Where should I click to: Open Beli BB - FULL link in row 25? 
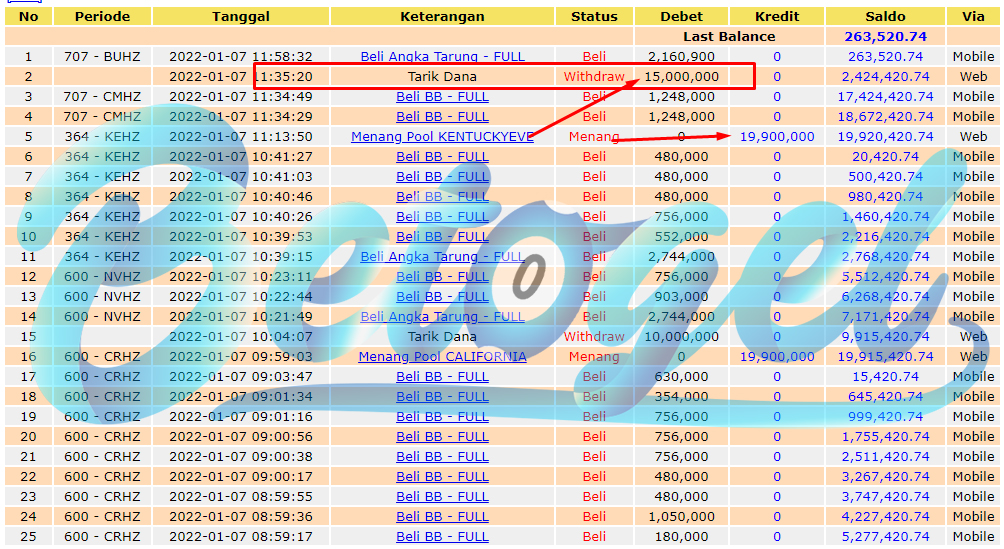pyautogui.click(x=442, y=536)
